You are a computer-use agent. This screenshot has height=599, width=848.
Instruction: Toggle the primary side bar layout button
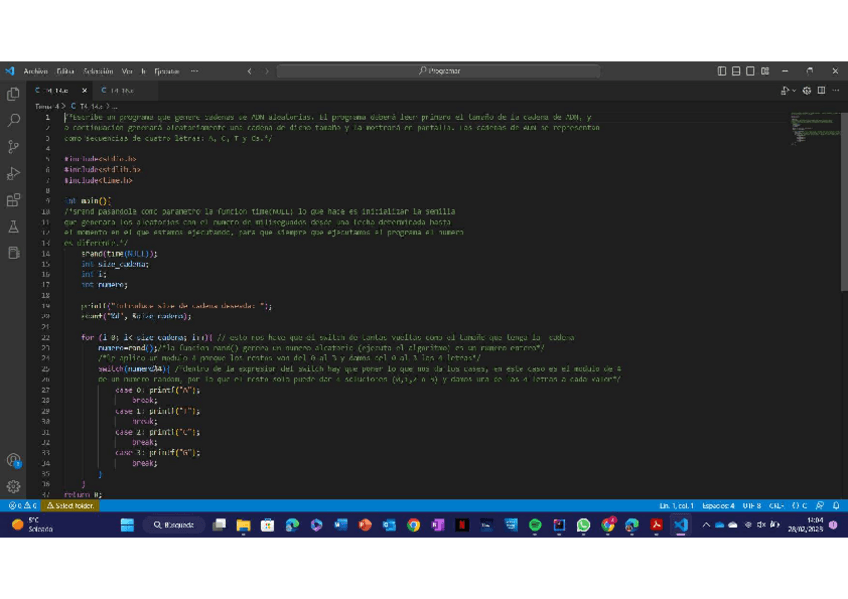[722, 71]
